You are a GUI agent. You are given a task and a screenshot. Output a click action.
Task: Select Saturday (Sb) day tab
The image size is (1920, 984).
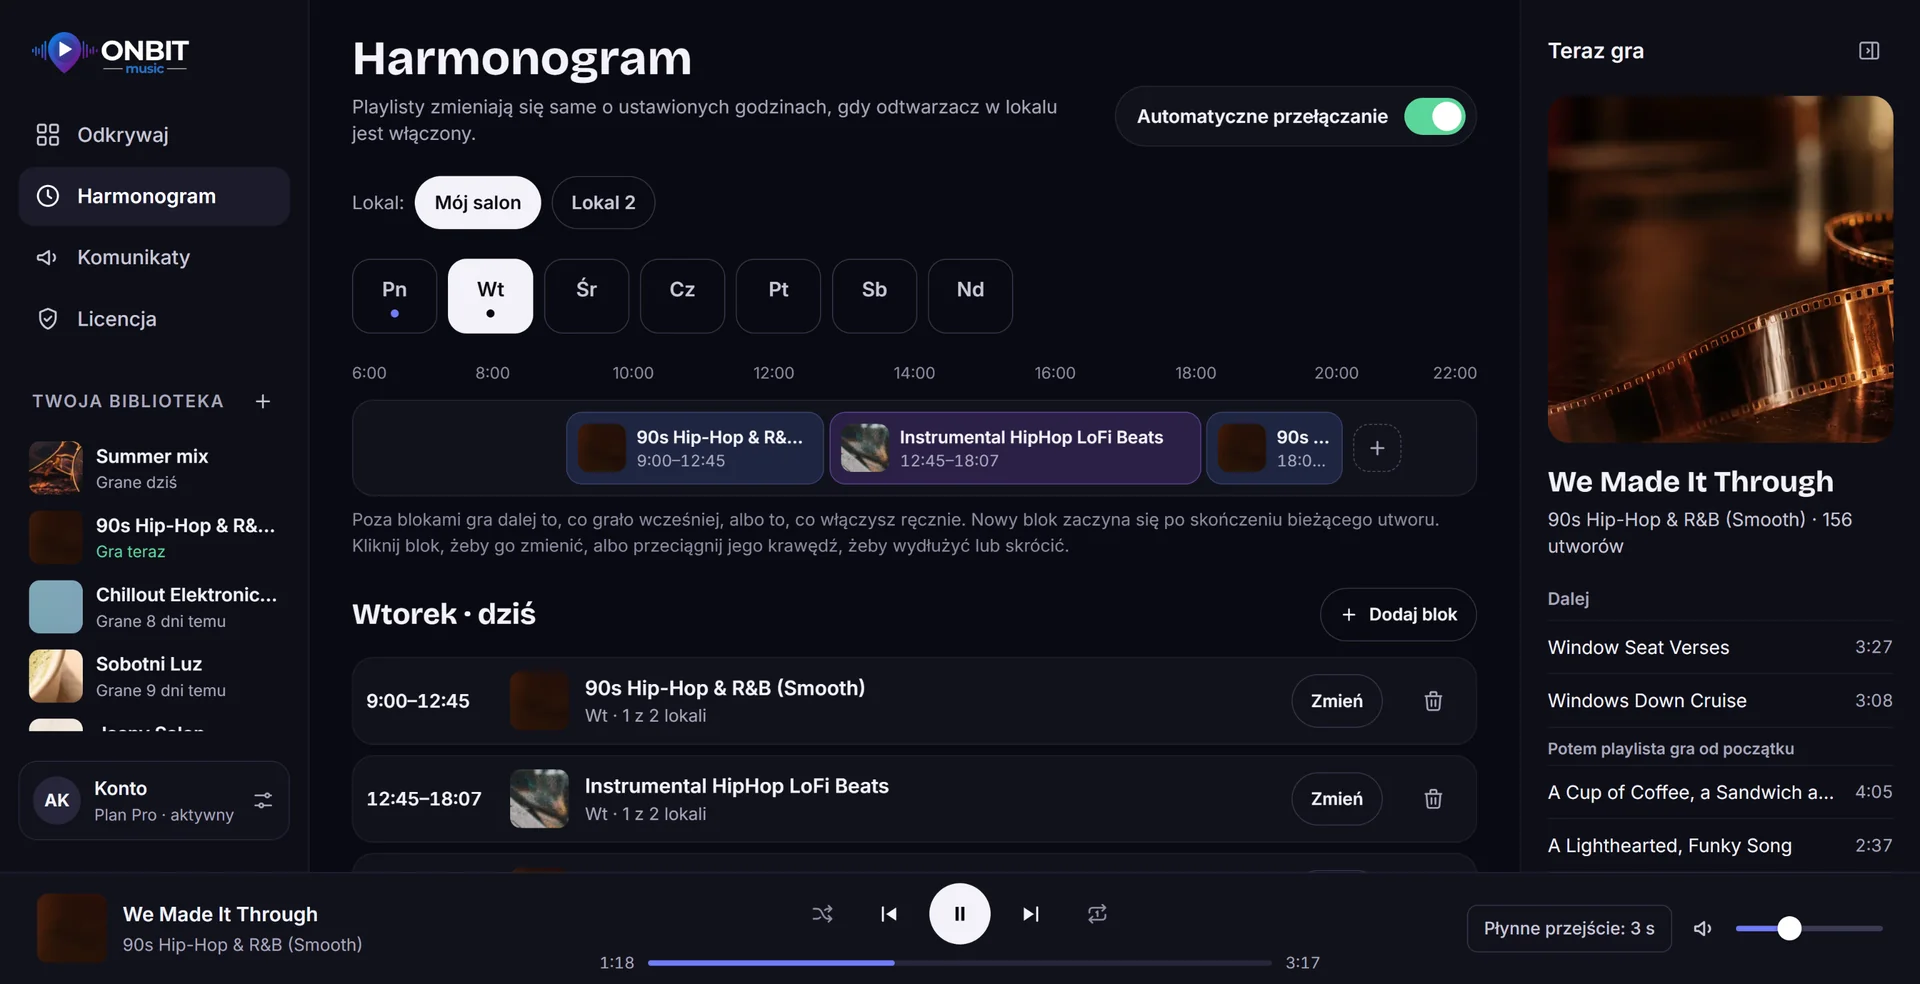(x=874, y=296)
